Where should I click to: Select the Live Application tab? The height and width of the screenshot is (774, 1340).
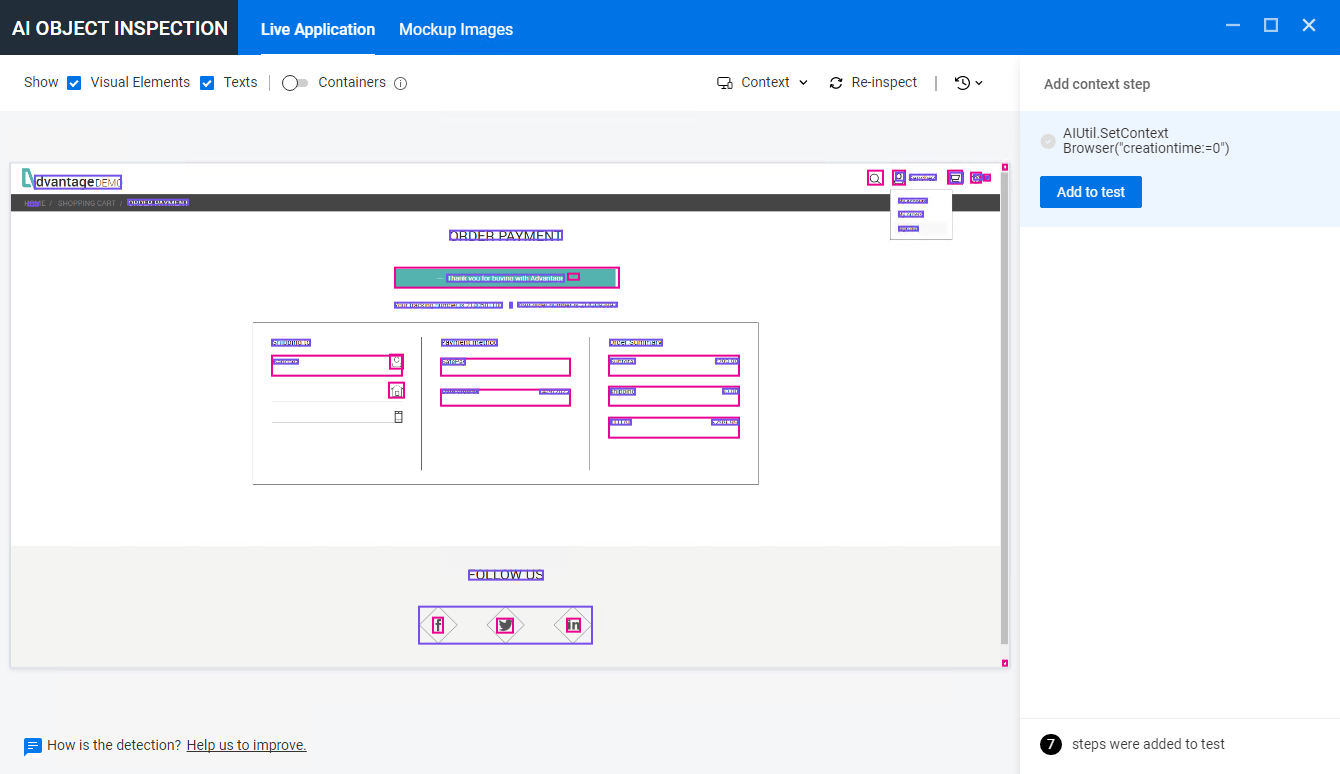[318, 29]
